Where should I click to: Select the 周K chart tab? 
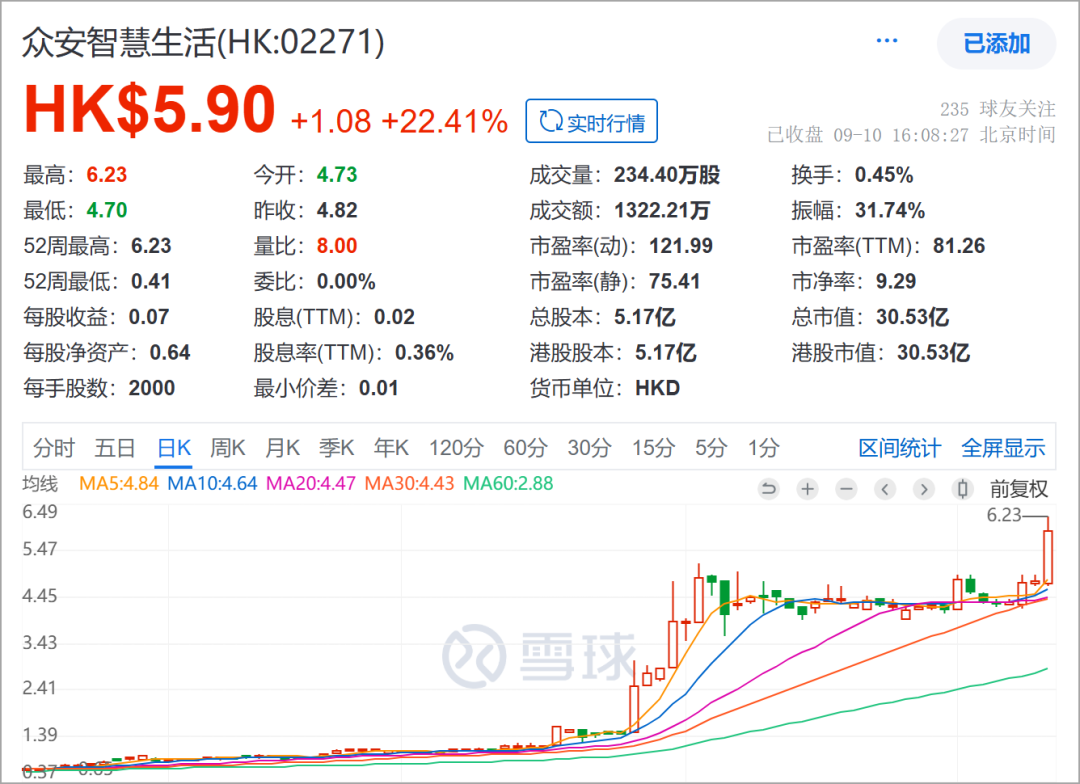pos(227,448)
